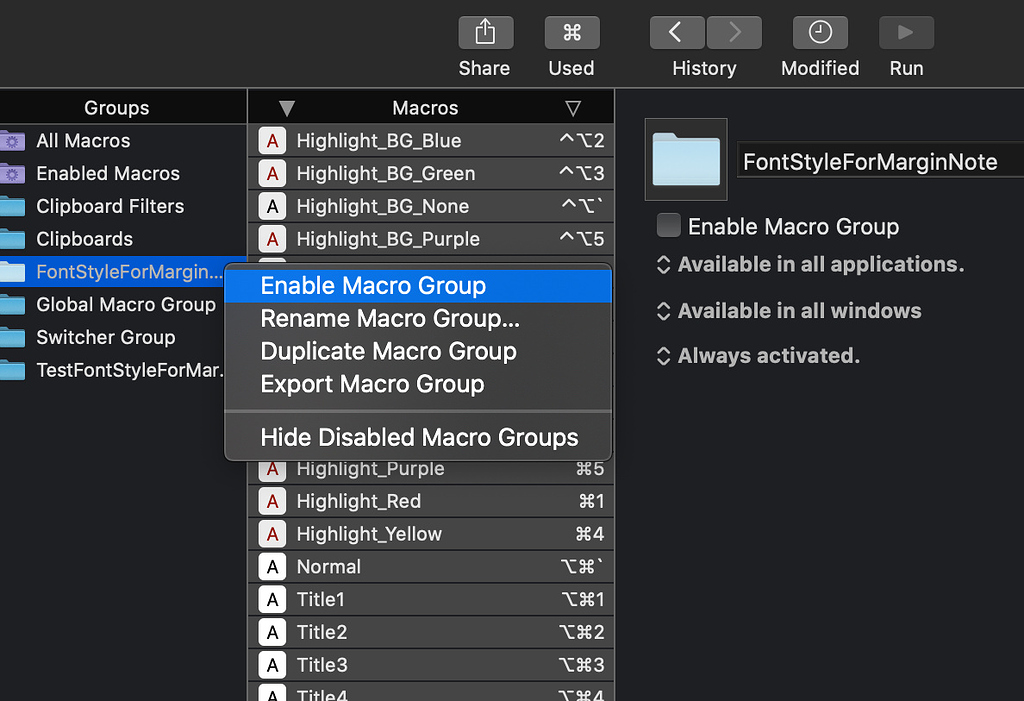
Task: Click the folder thumbnail above Enable Macro Group
Action: 685,159
